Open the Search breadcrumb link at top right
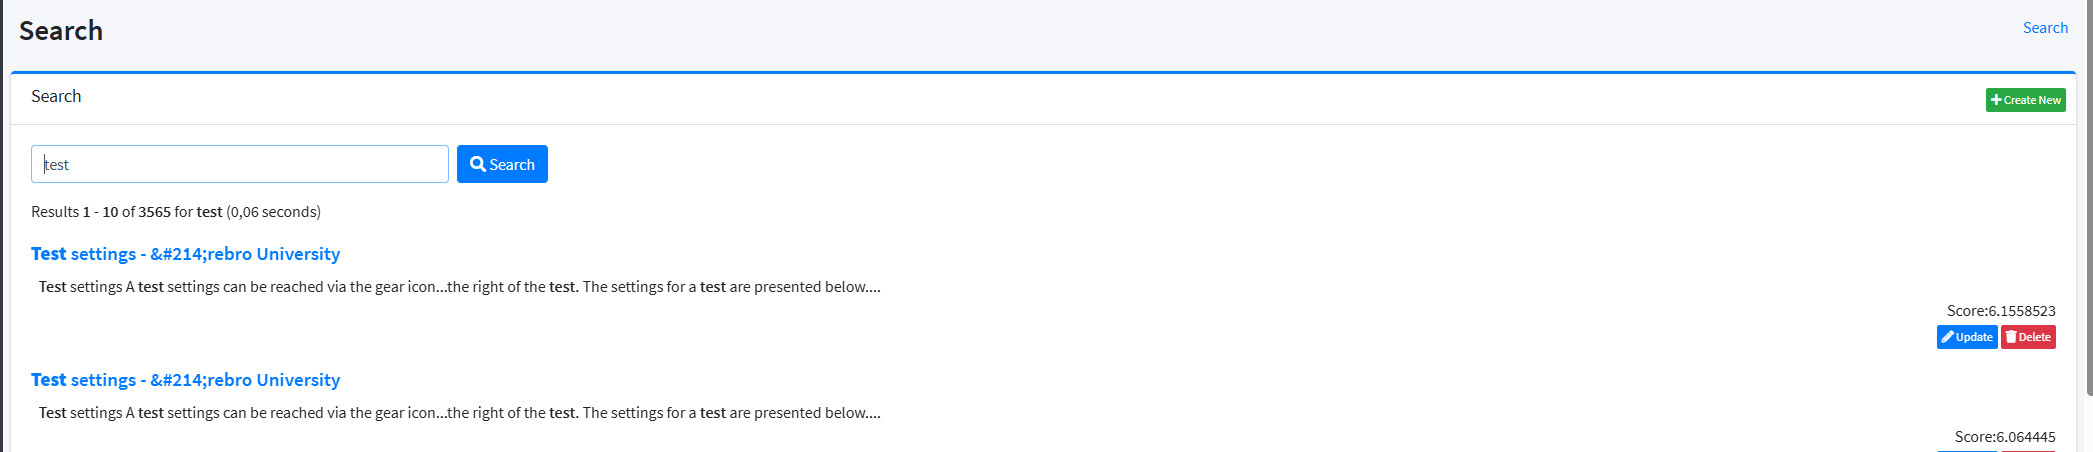The image size is (2093, 452). click(2045, 28)
